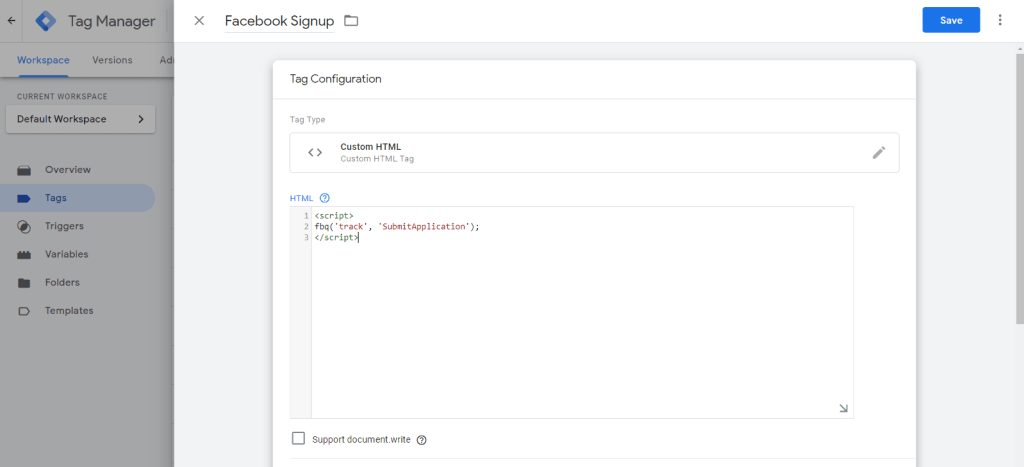Click the pencil icon to edit tag type
This screenshot has height=467, width=1024.
(x=878, y=153)
